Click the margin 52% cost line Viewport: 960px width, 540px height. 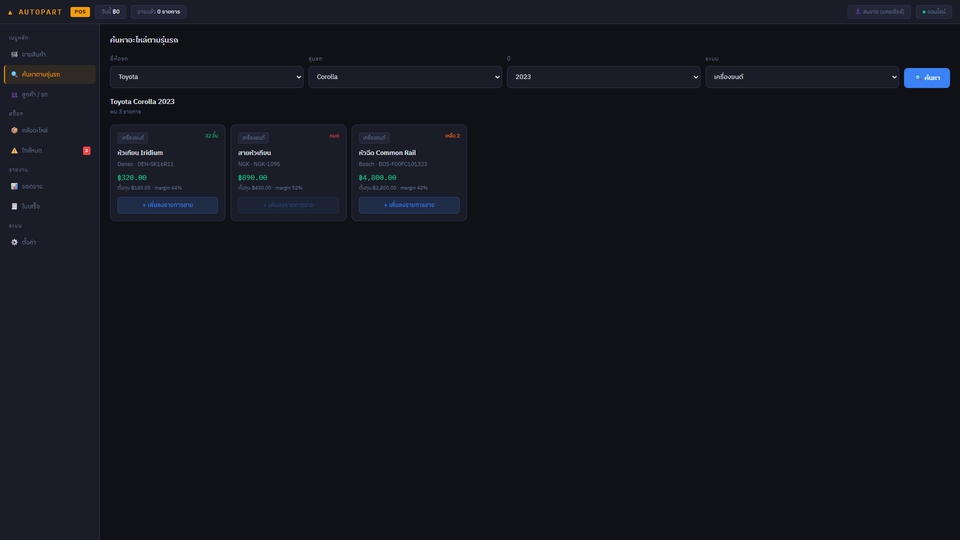(270, 188)
